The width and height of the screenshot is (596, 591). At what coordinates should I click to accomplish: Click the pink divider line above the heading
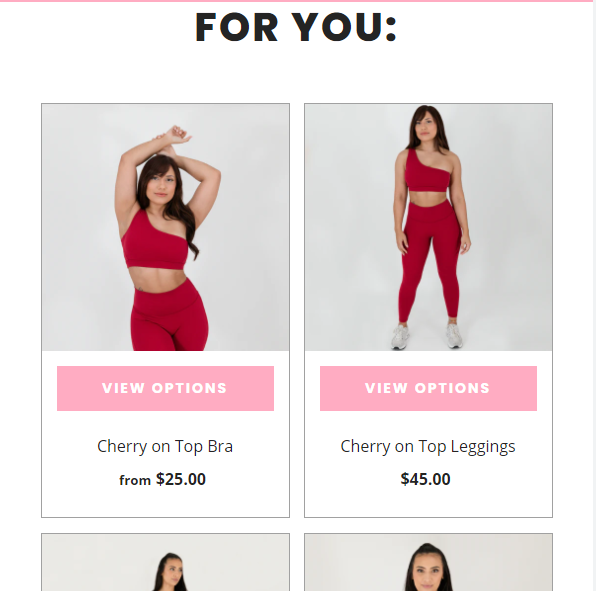[296, 1]
